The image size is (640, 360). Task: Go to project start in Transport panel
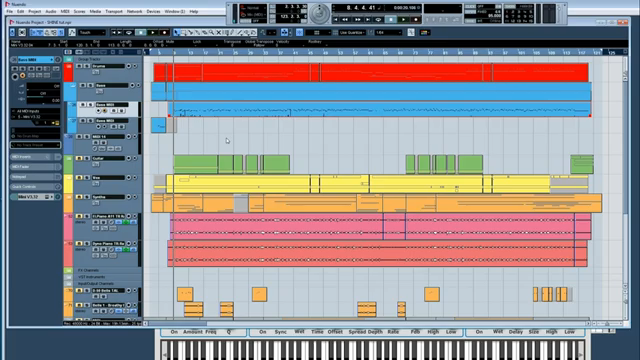[x=336, y=20]
